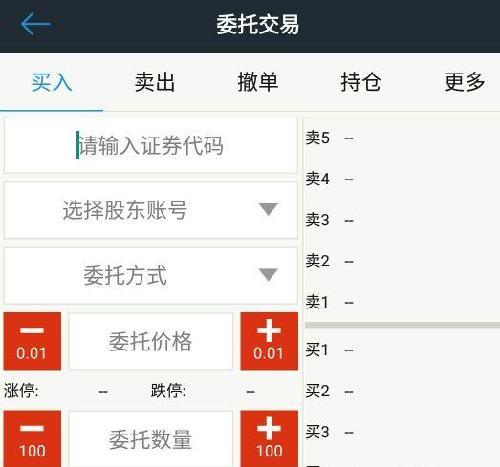Increase price by 0.01 plus button

(269, 341)
